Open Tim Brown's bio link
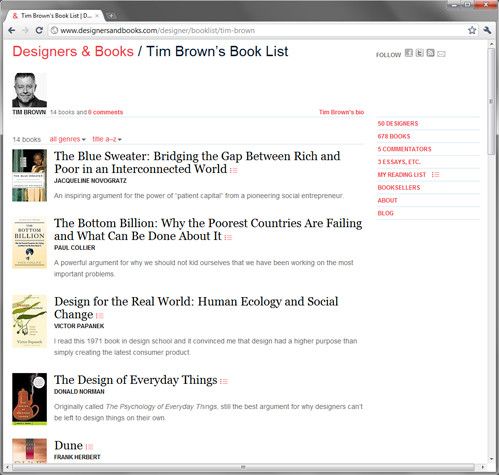The height and width of the screenshot is (475, 499). tap(341, 112)
